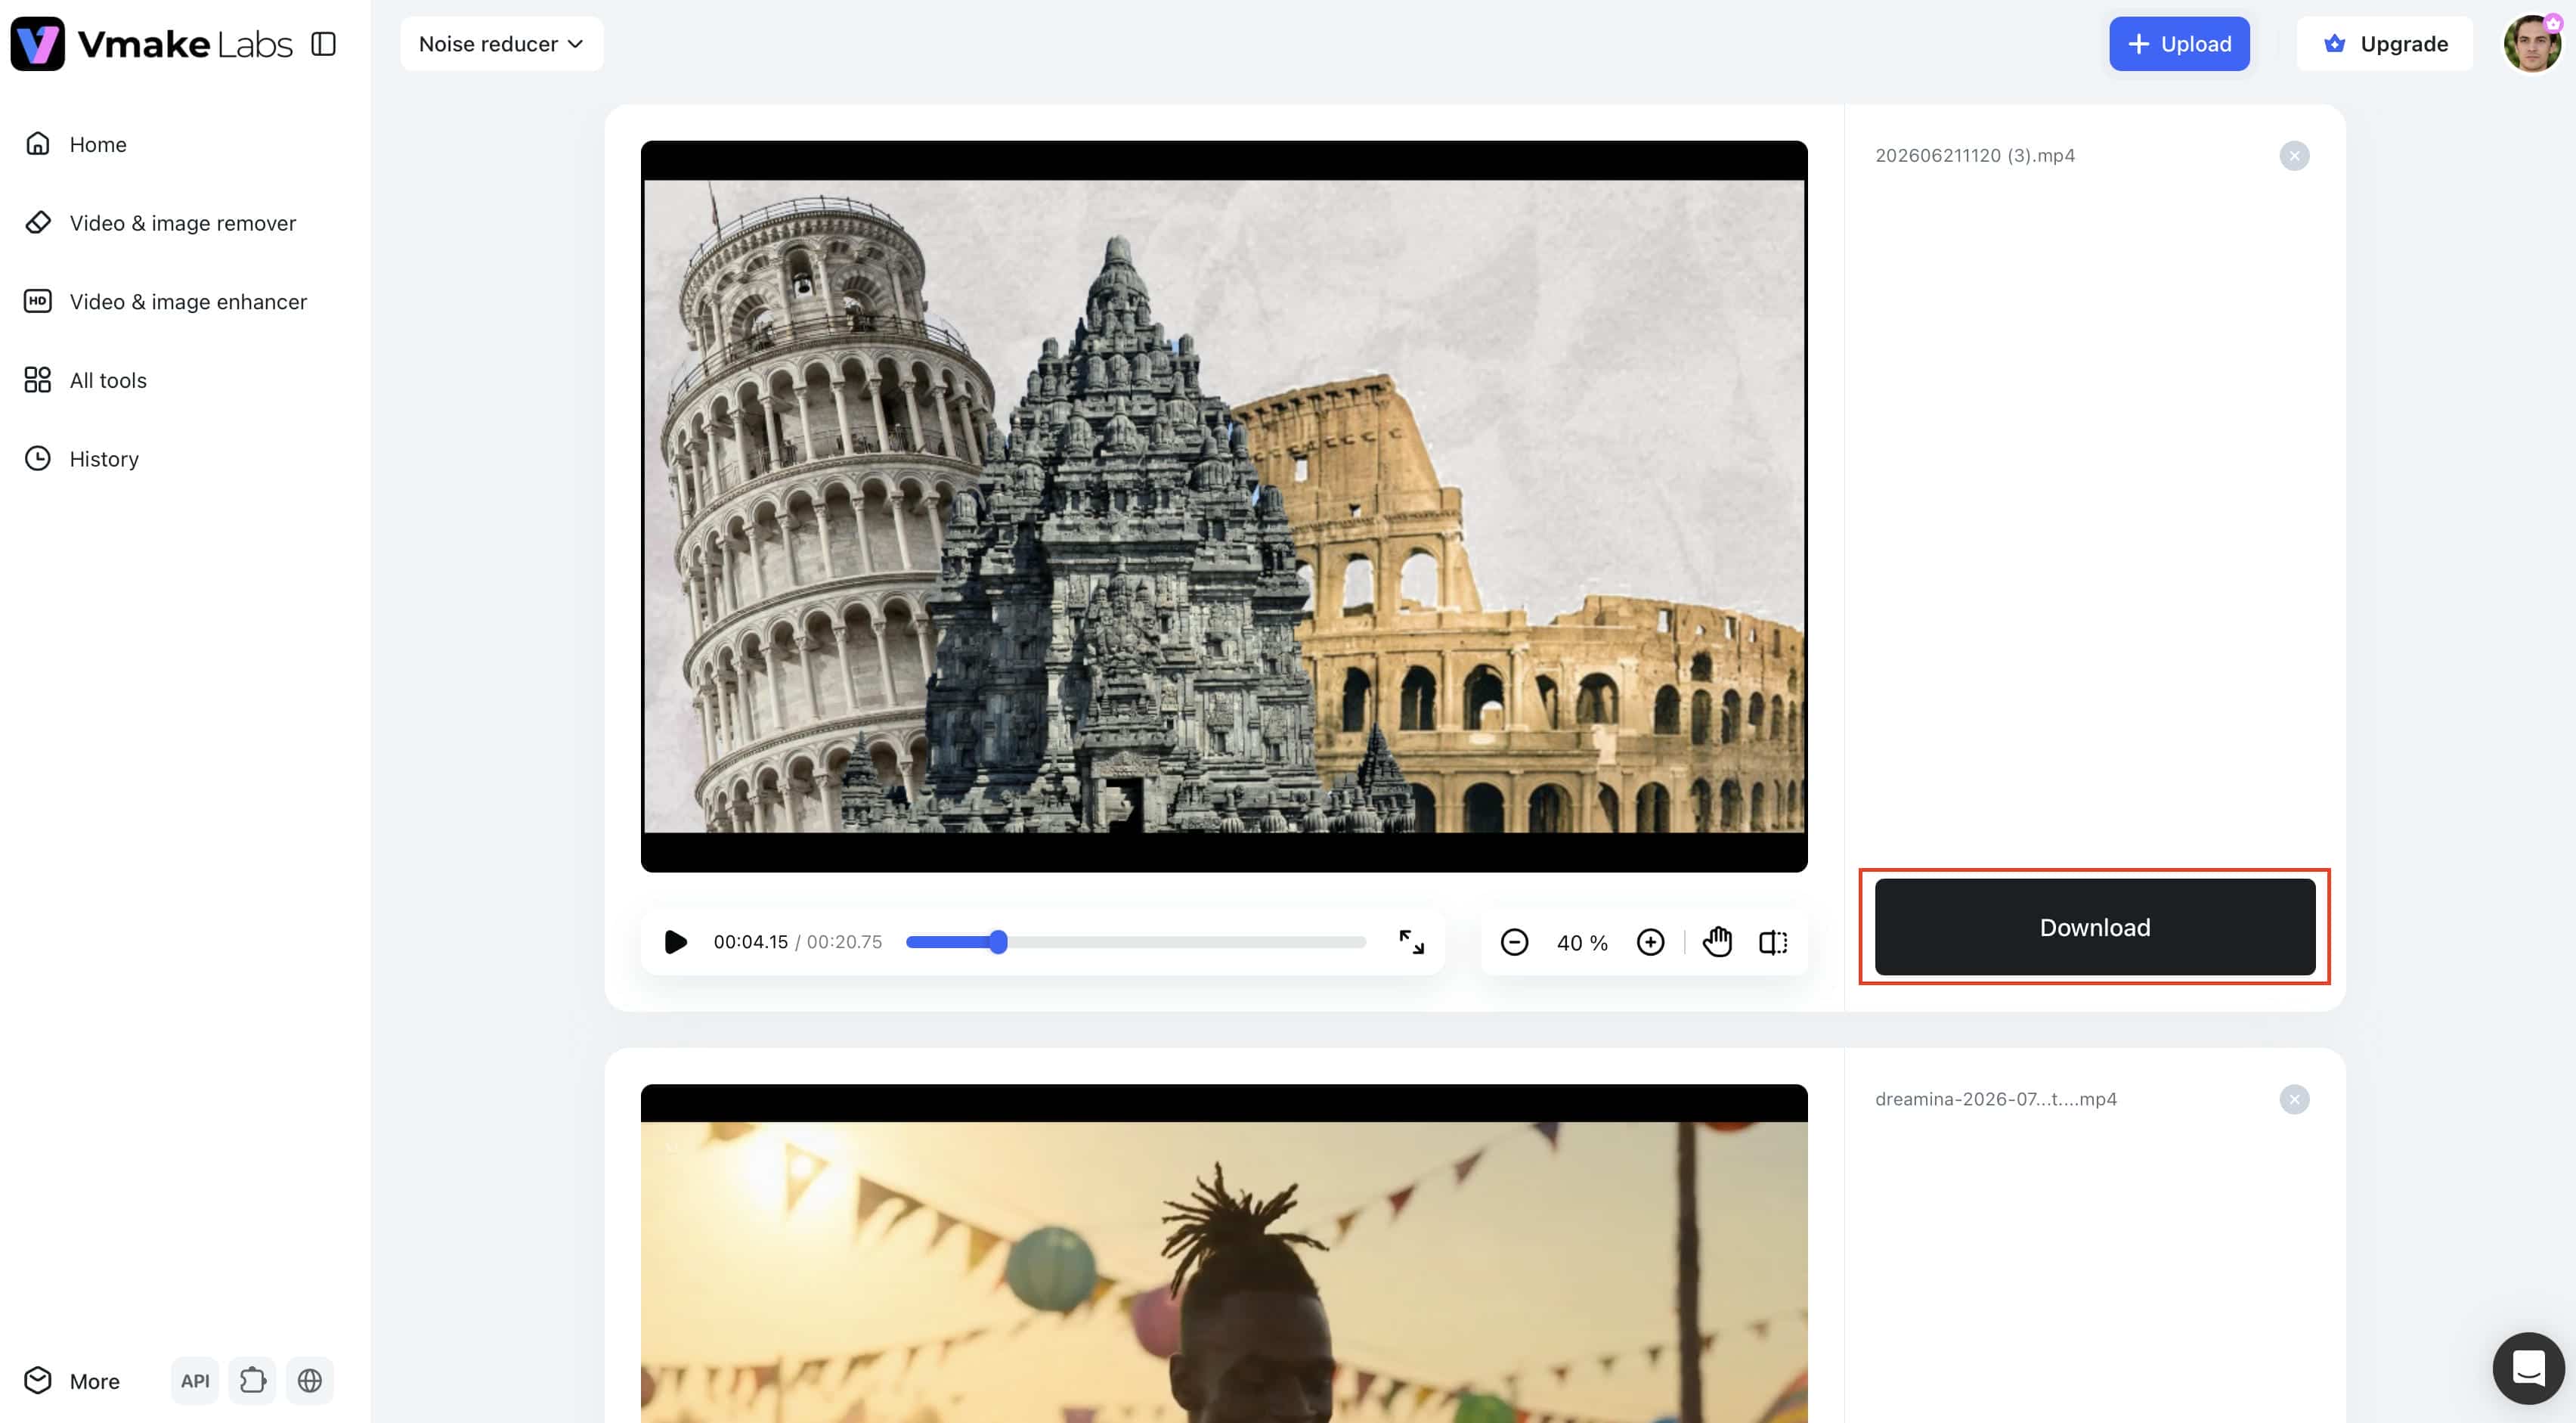Image resolution: width=2576 pixels, height=1423 pixels.
Task: Remove the 202606211120 (3).mp4 file
Action: [x=2294, y=156]
